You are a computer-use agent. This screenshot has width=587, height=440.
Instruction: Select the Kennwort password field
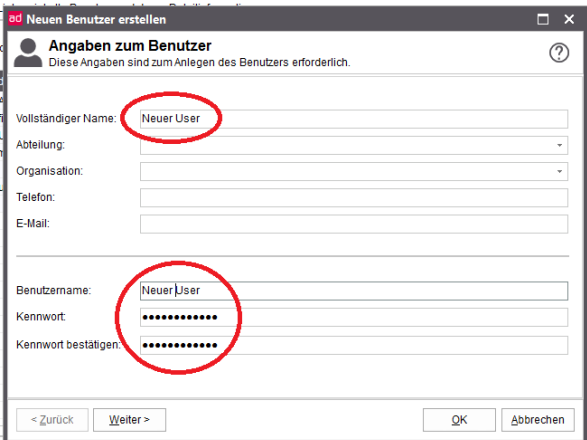point(354,317)
